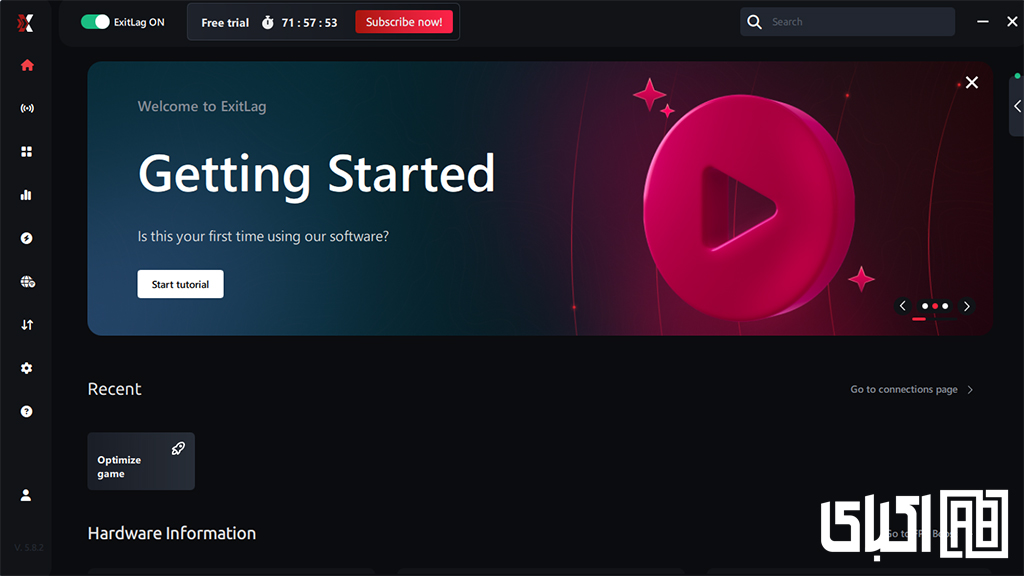Viewport: 1024px width, 576px height.
Task: Click the magnifier search icon
Action: tap(754, 22)
